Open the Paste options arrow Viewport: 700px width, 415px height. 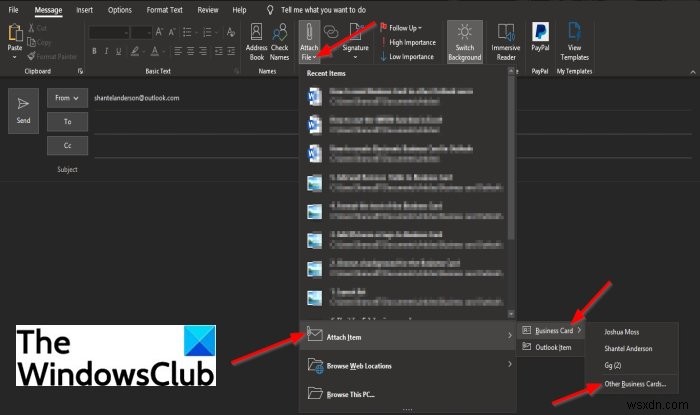(x=15, y=57)
